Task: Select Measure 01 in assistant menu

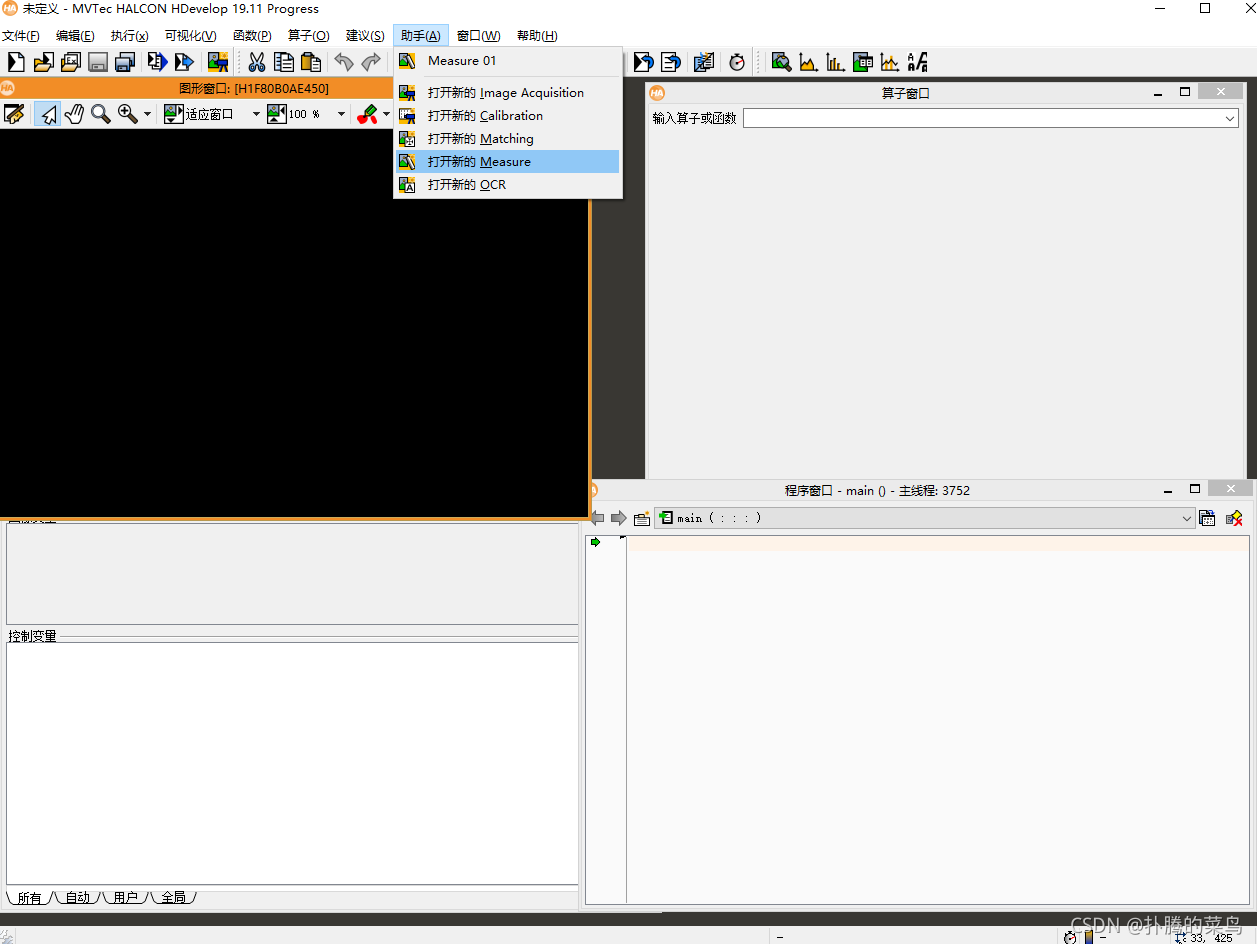Action: 508,61
